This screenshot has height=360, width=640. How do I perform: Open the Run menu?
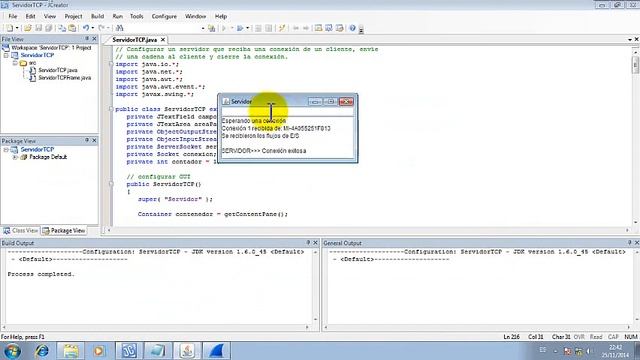tap(117, 16)
